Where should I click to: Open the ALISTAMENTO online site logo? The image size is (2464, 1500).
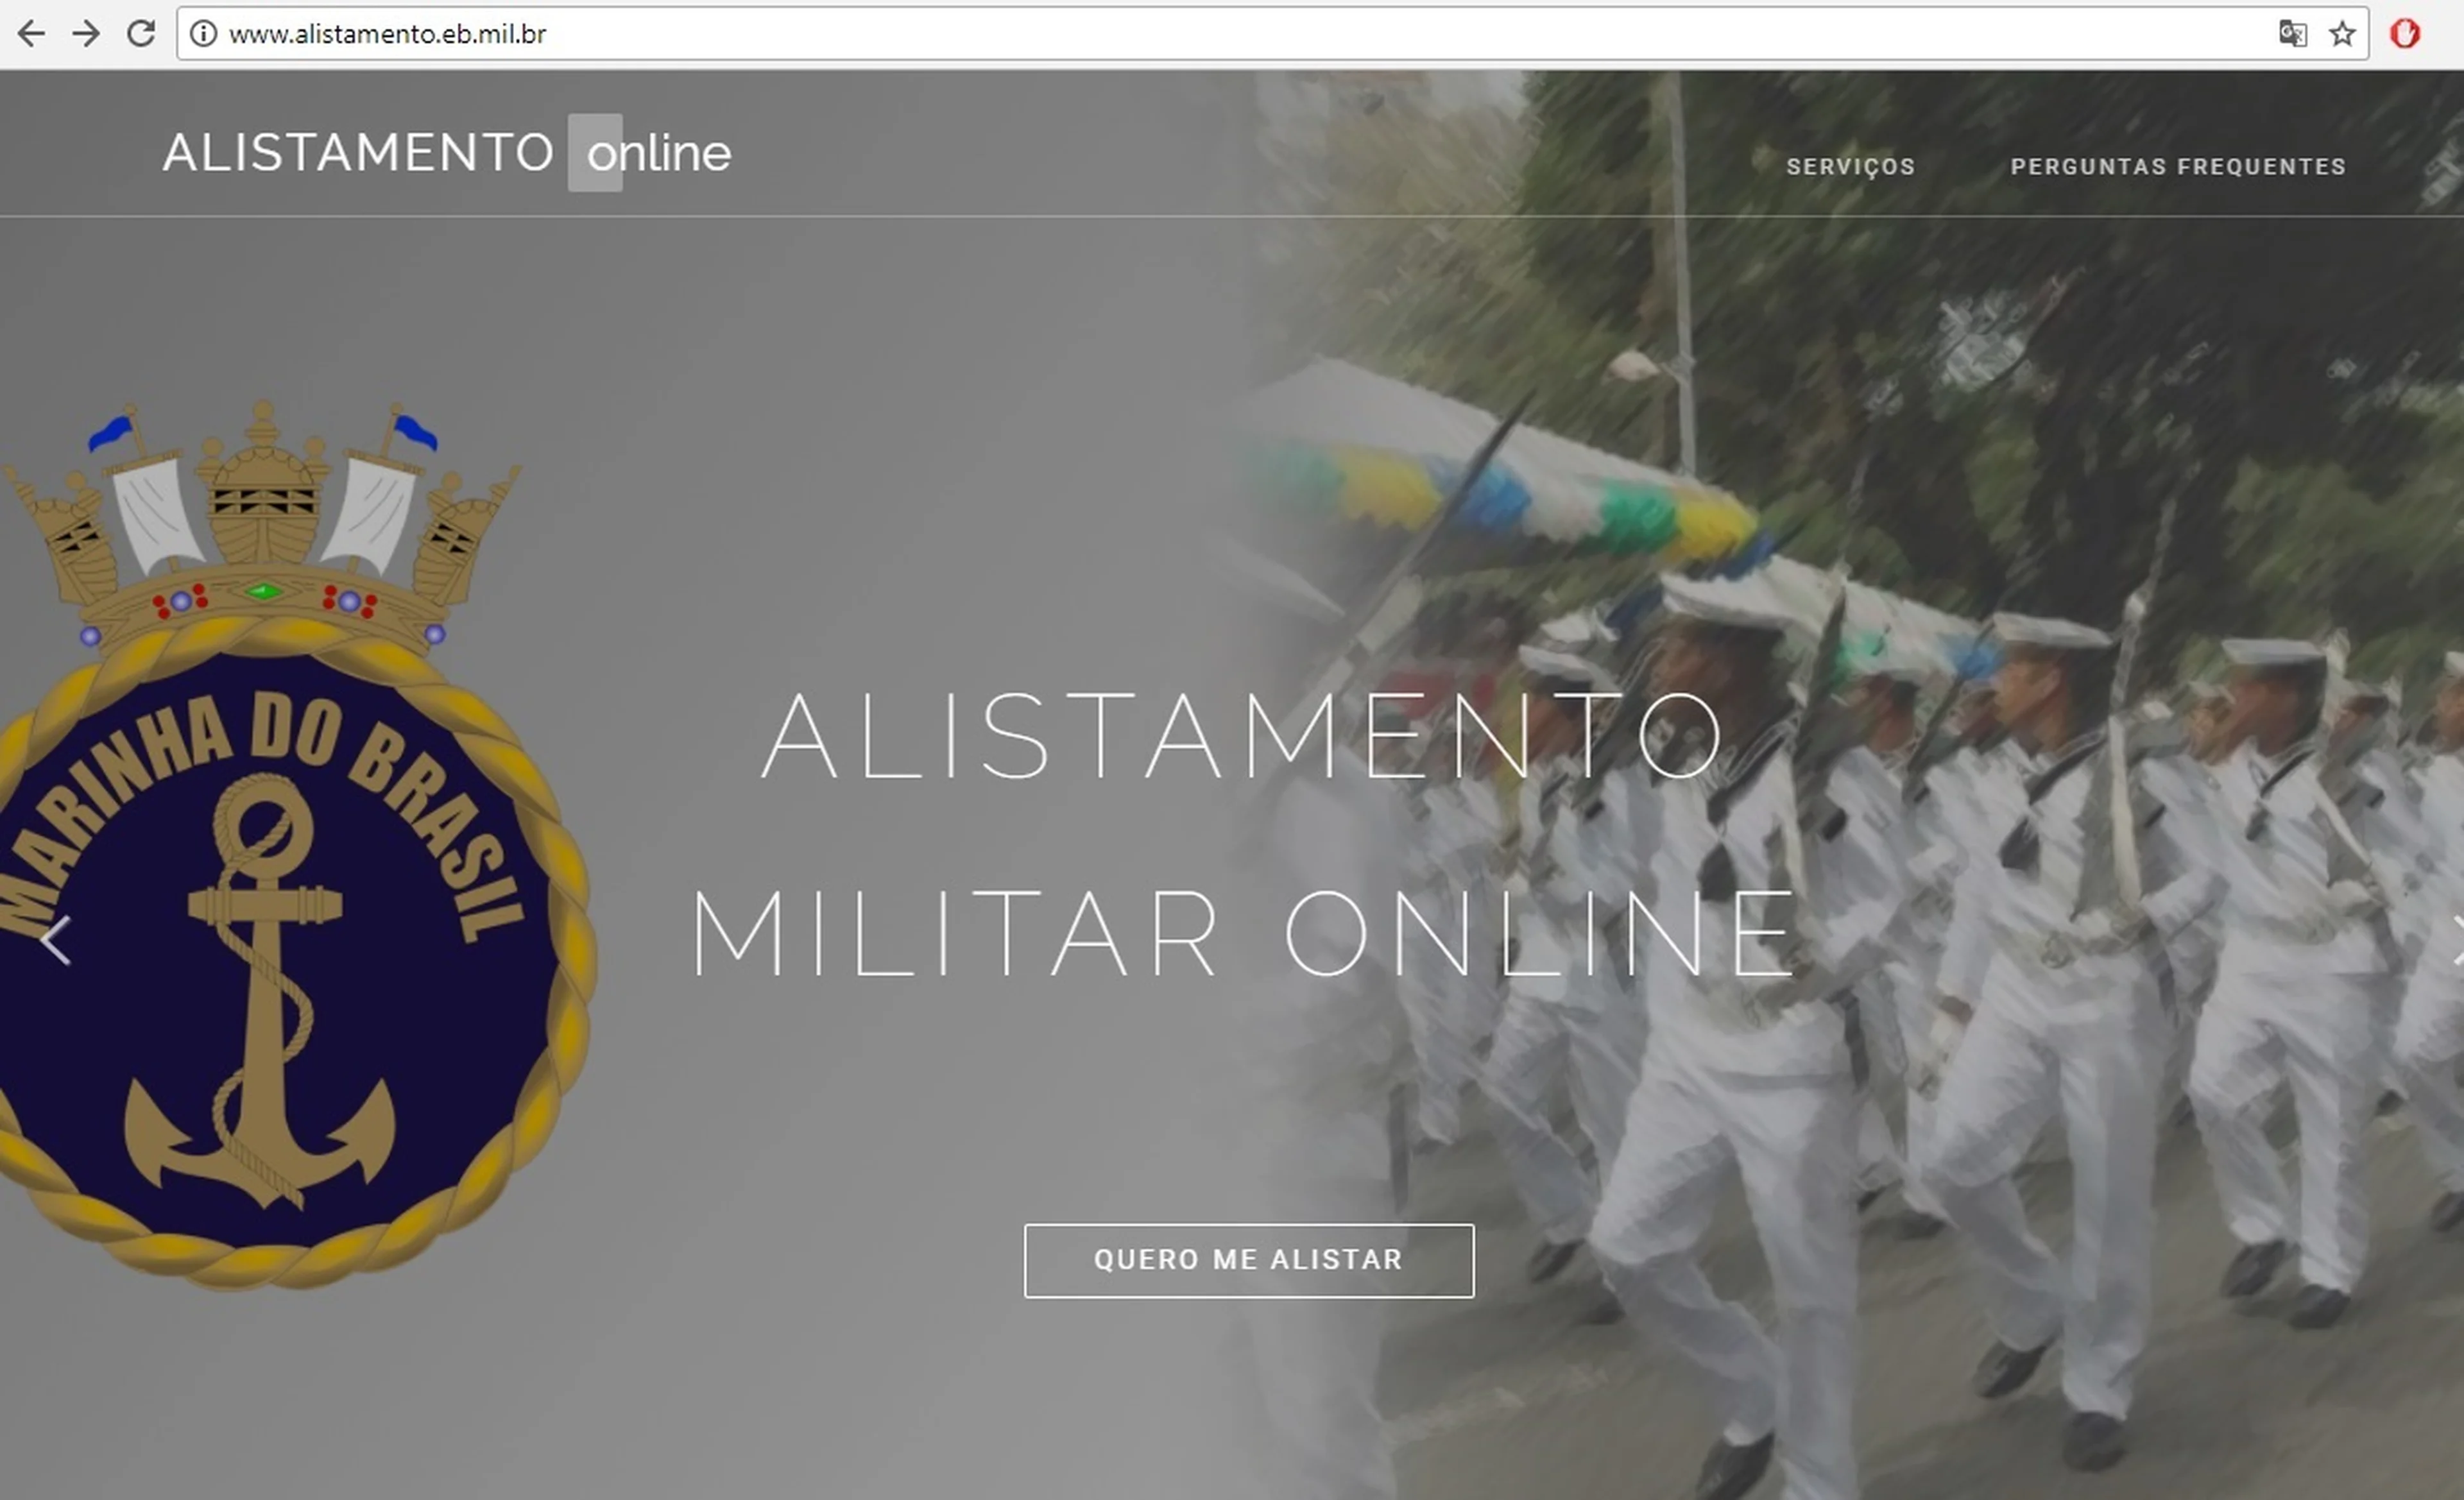pos(447,153)
